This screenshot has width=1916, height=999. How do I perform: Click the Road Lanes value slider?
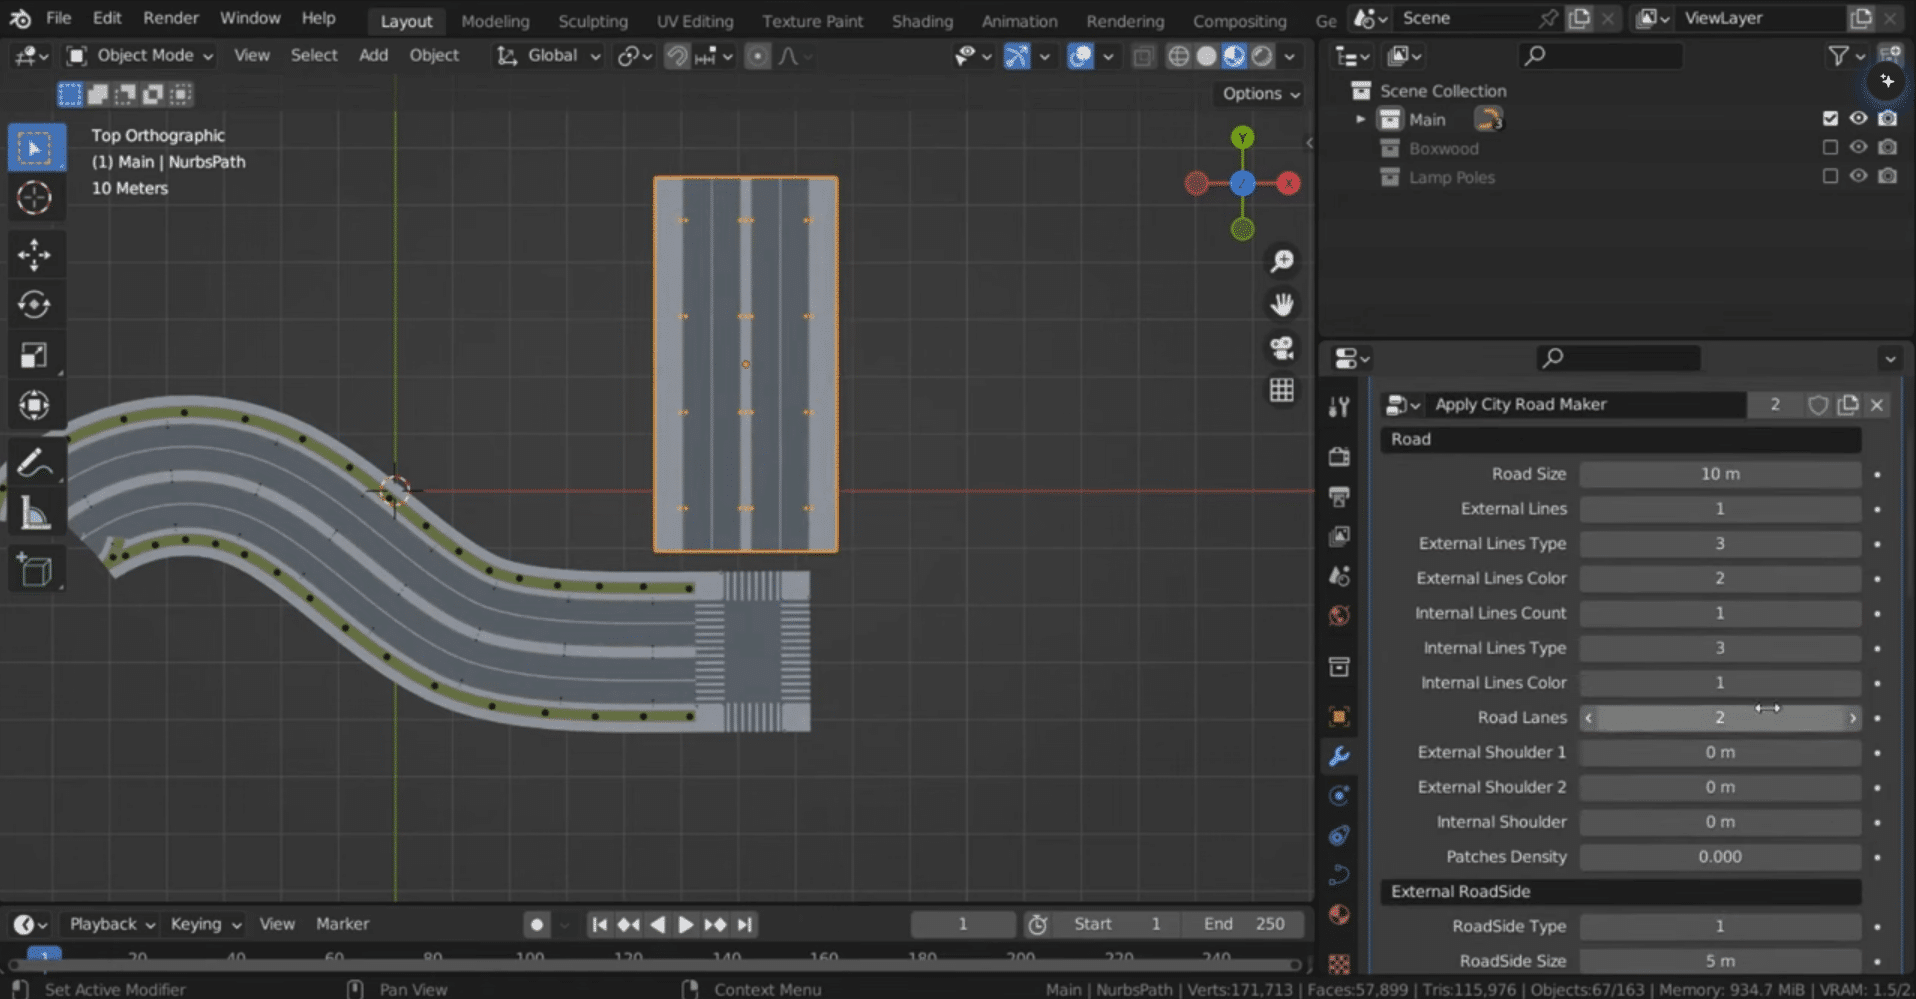click(x=1719, y=718)
